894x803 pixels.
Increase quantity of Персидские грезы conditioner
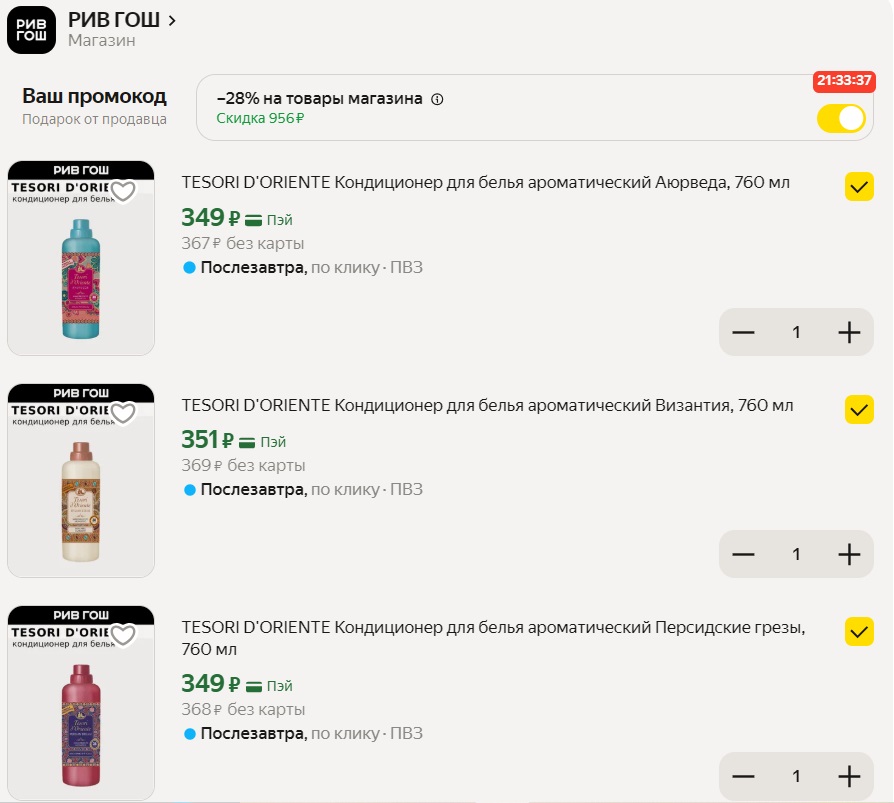click(x=849, y=776)
